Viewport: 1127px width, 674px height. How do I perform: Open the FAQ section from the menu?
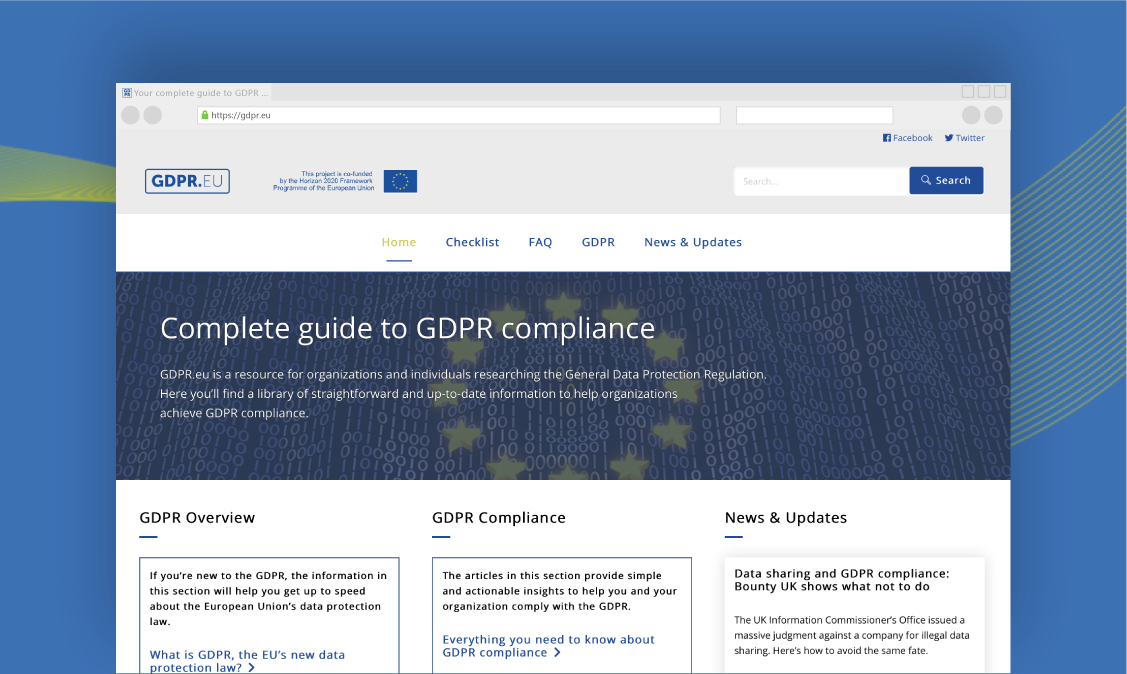[x=540, y=242]
